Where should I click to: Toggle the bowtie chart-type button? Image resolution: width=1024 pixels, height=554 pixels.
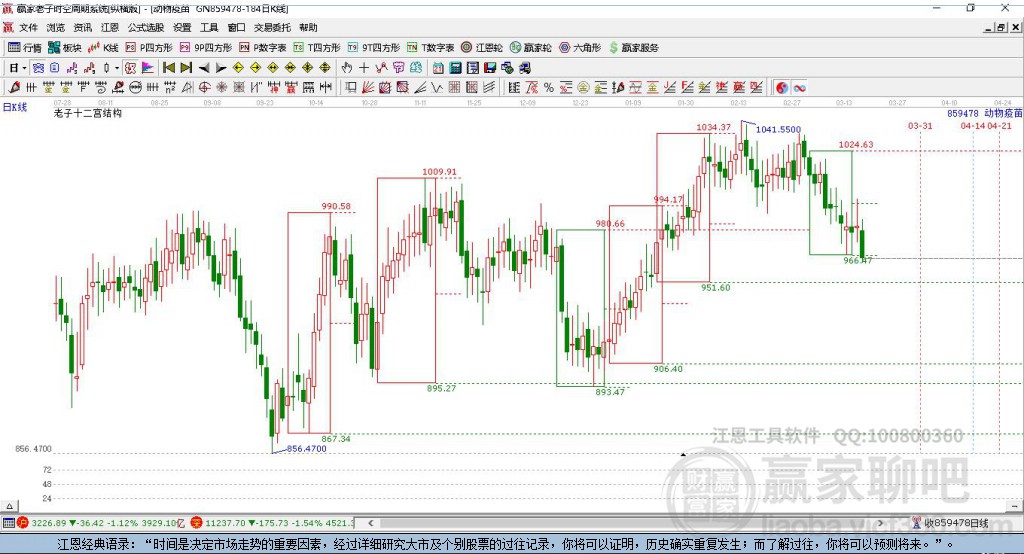(39, 68)
